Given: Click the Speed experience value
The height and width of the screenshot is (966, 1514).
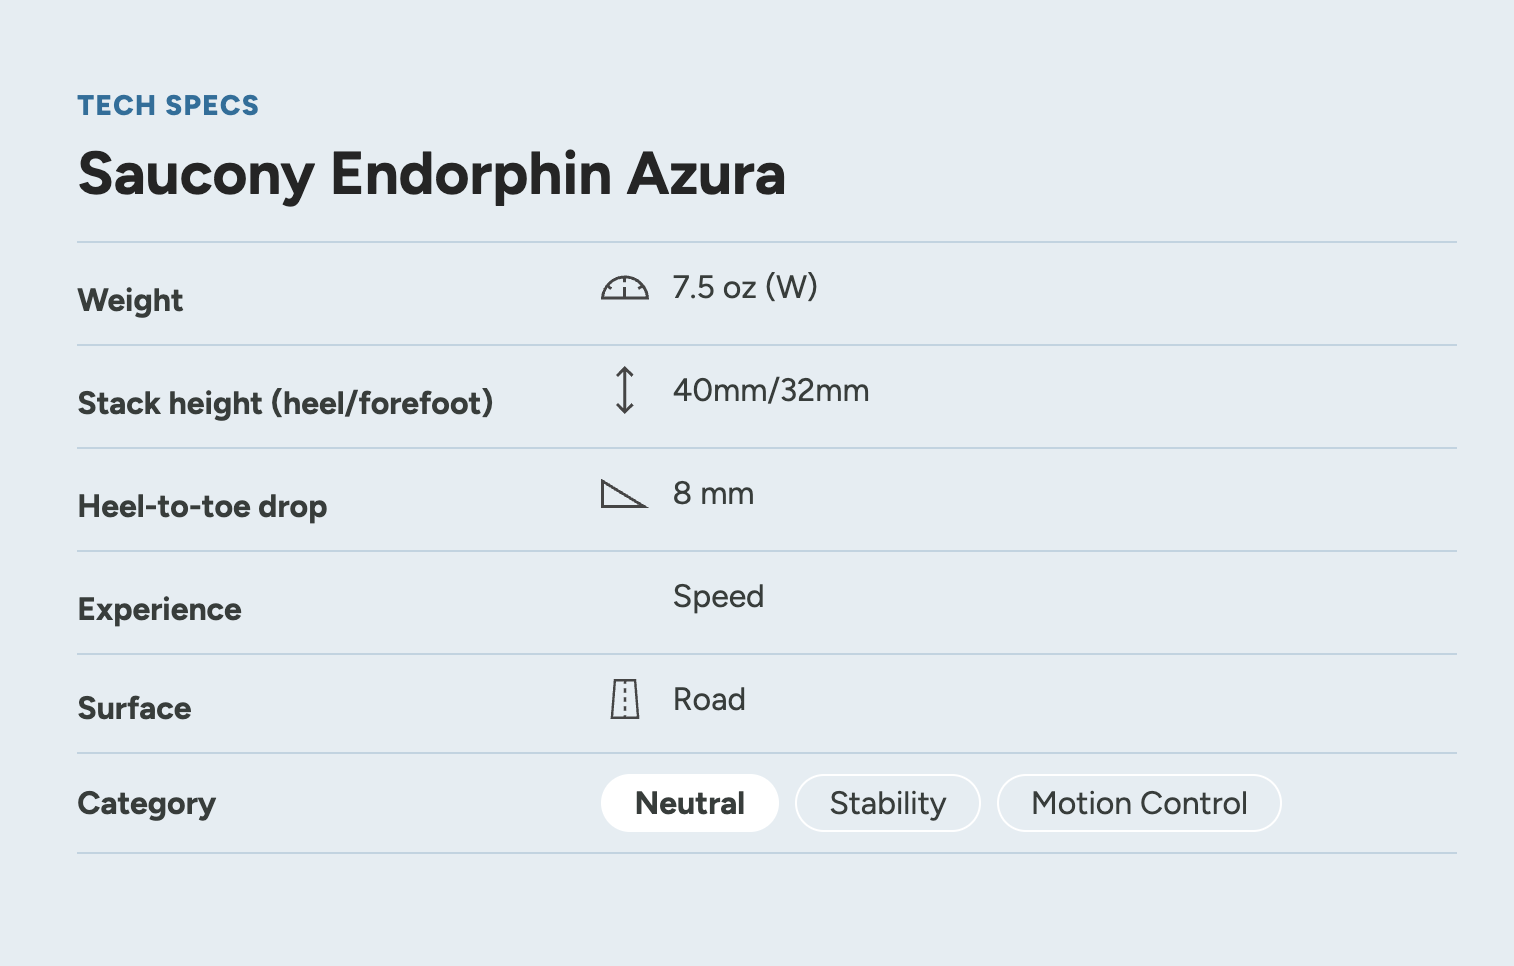Looking at the screenshot, I should [x=718, y=596].
